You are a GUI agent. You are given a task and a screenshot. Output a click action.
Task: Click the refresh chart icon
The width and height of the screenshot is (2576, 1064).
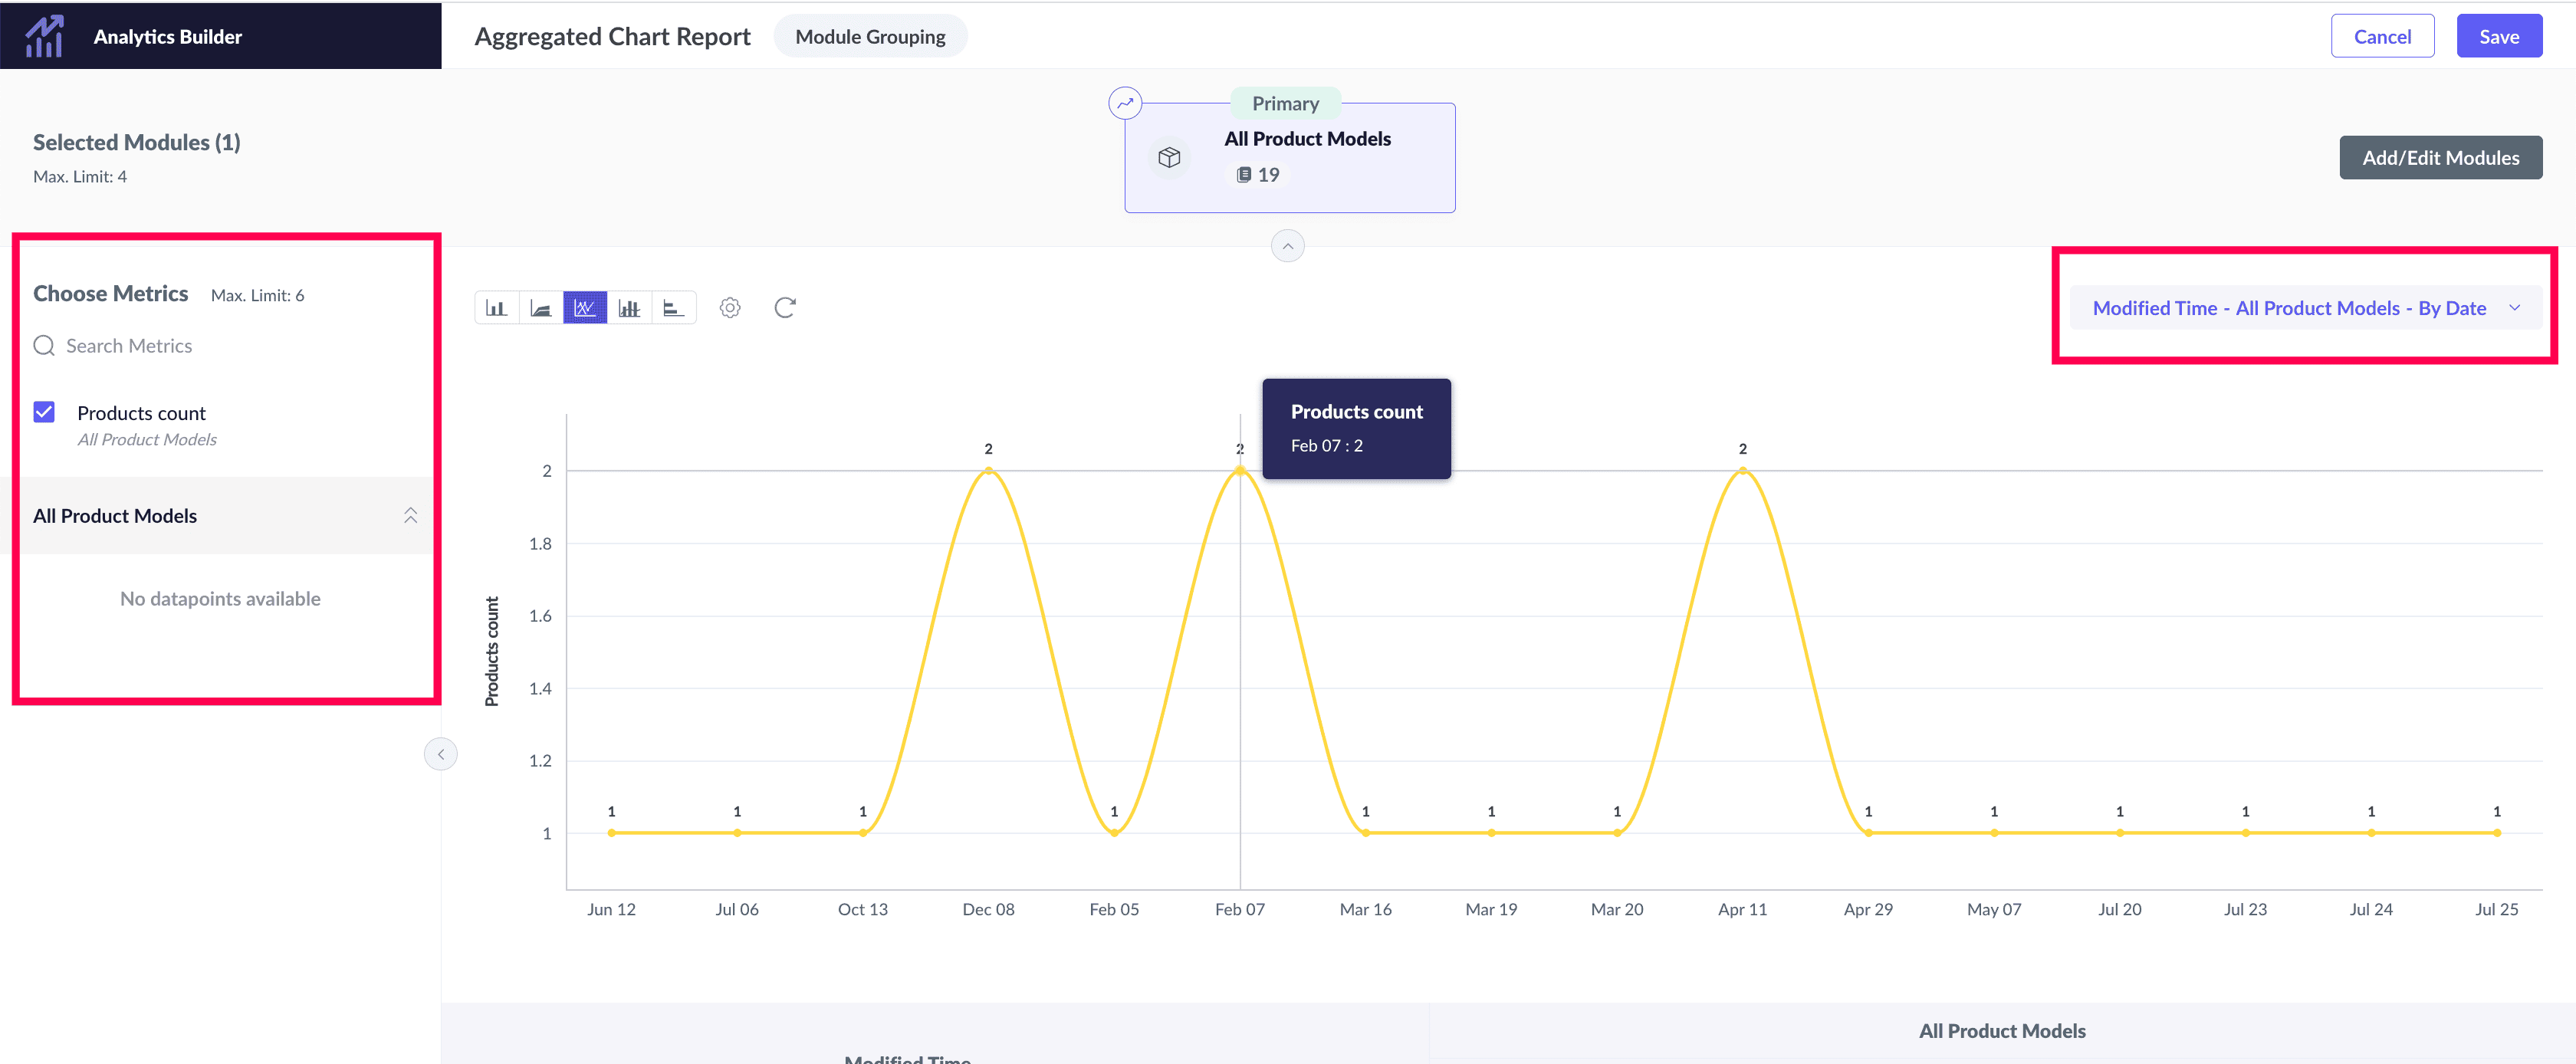[785, 308]
